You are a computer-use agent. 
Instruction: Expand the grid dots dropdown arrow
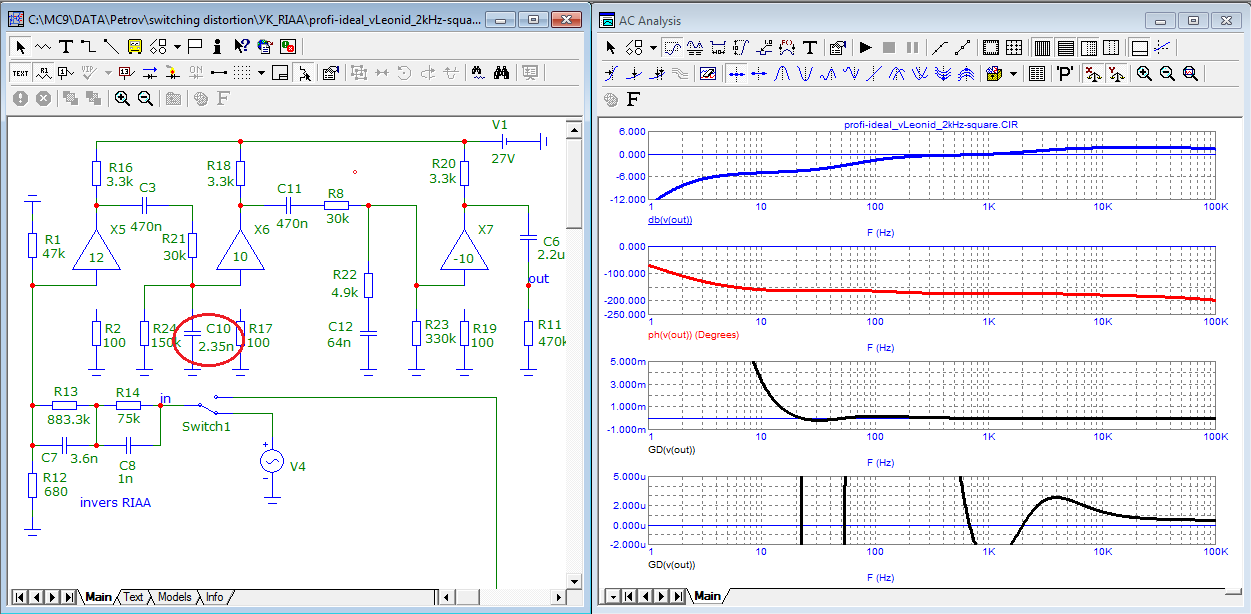point(261,72)
